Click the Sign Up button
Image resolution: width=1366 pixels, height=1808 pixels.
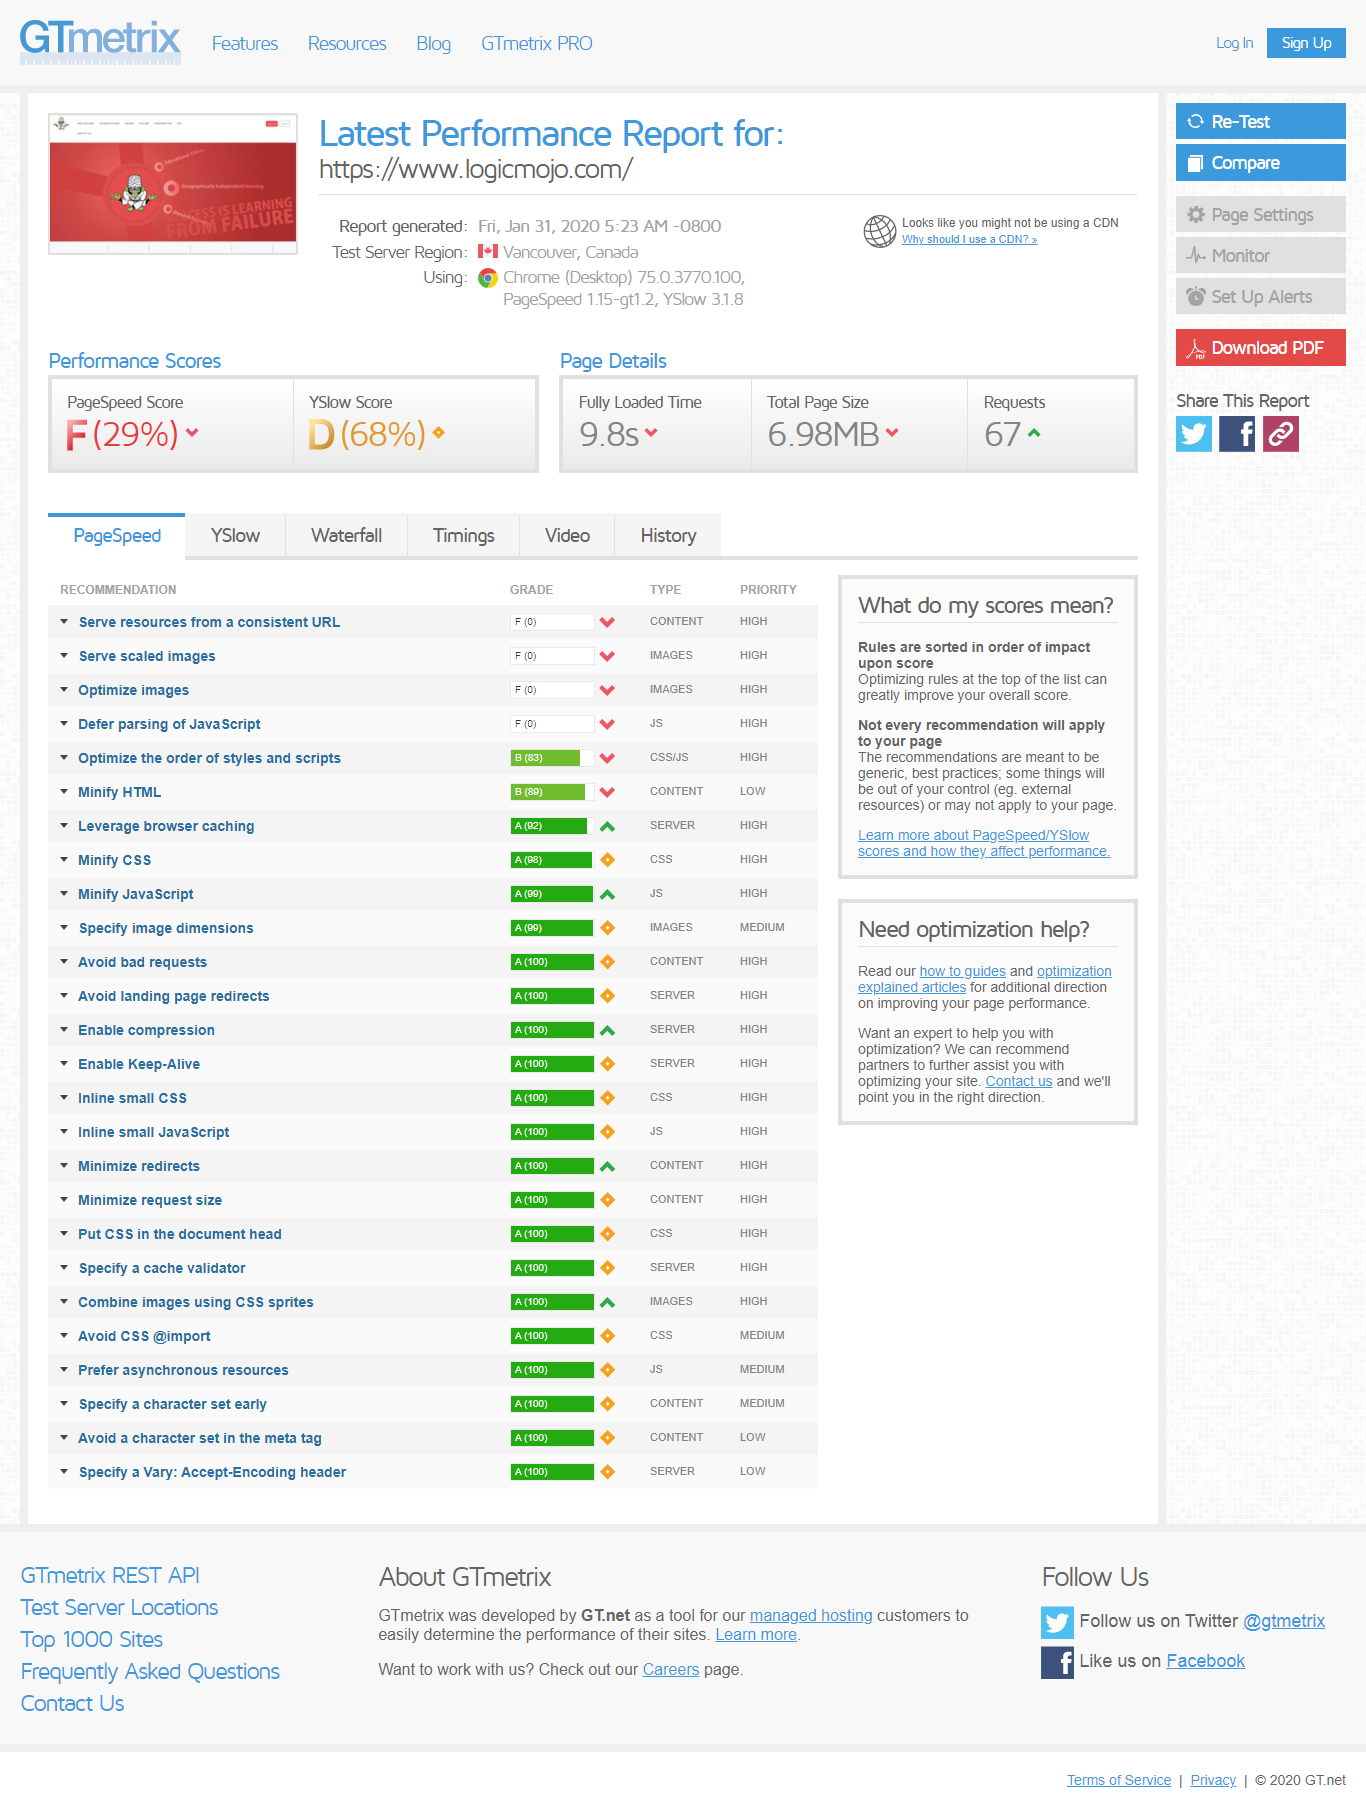[x=1306, y=43]
